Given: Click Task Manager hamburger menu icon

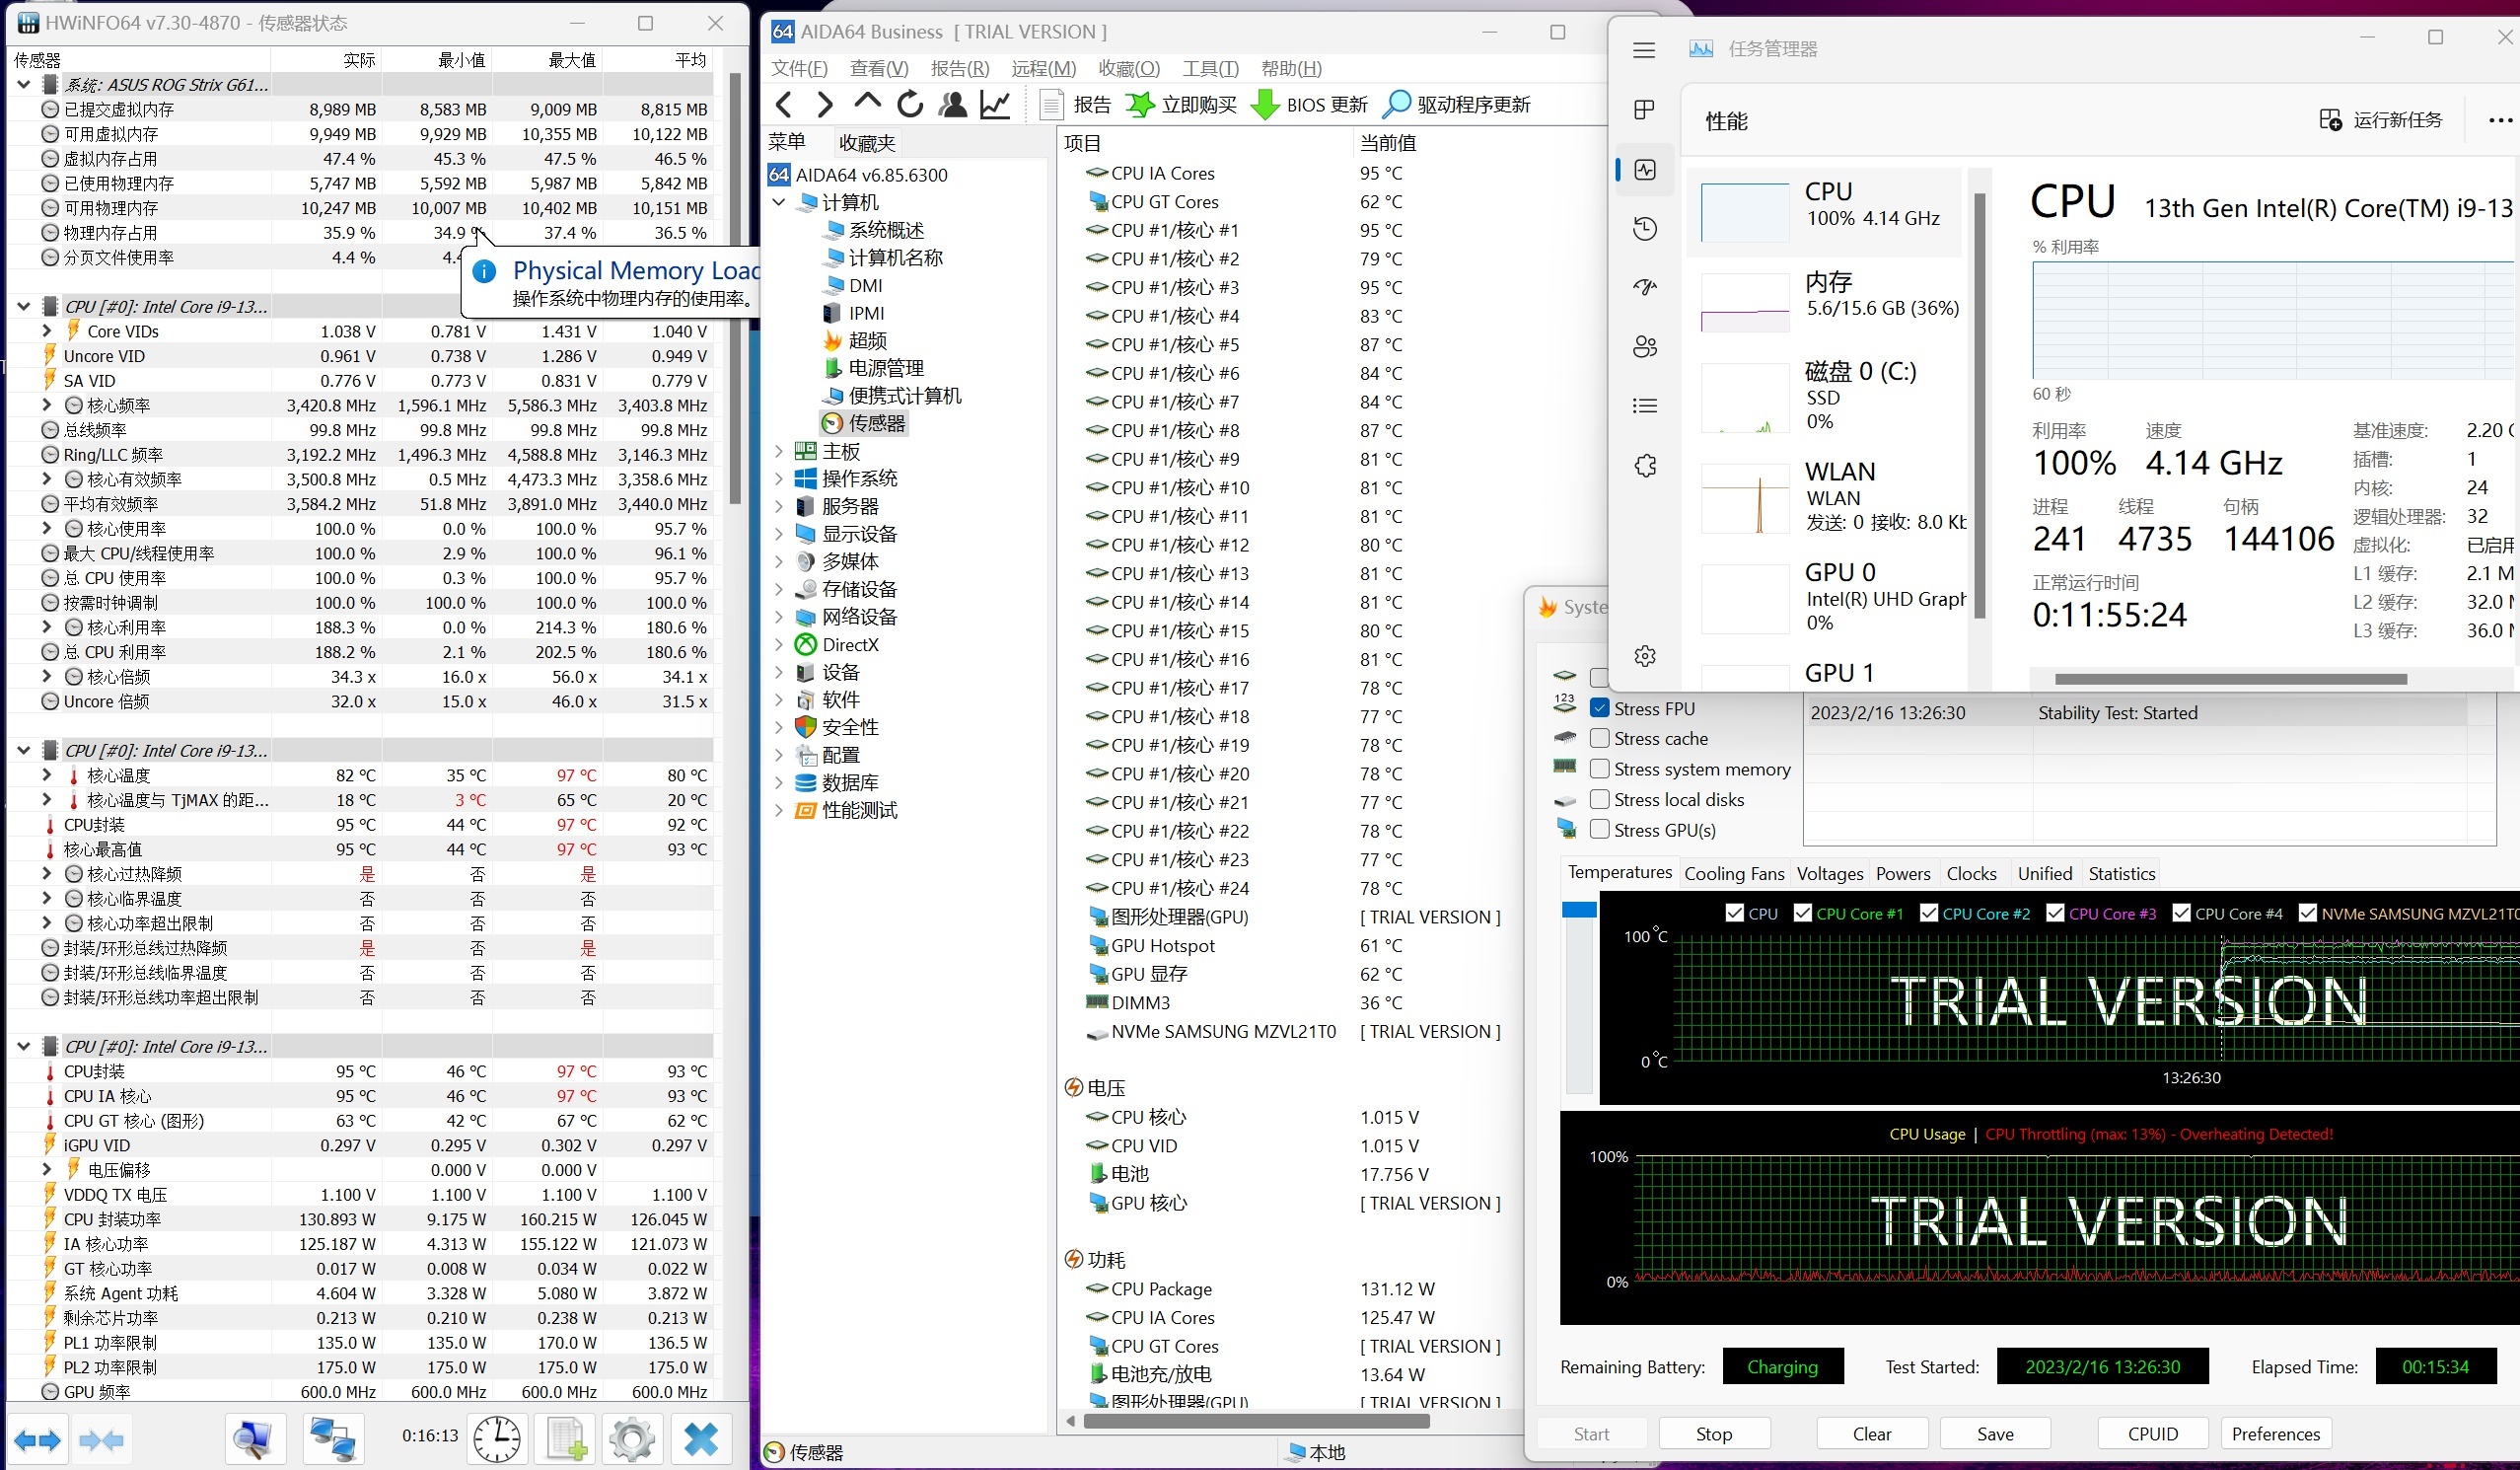Looking at the screenshot, I should pyautogui.click(x=1645, y=50).
